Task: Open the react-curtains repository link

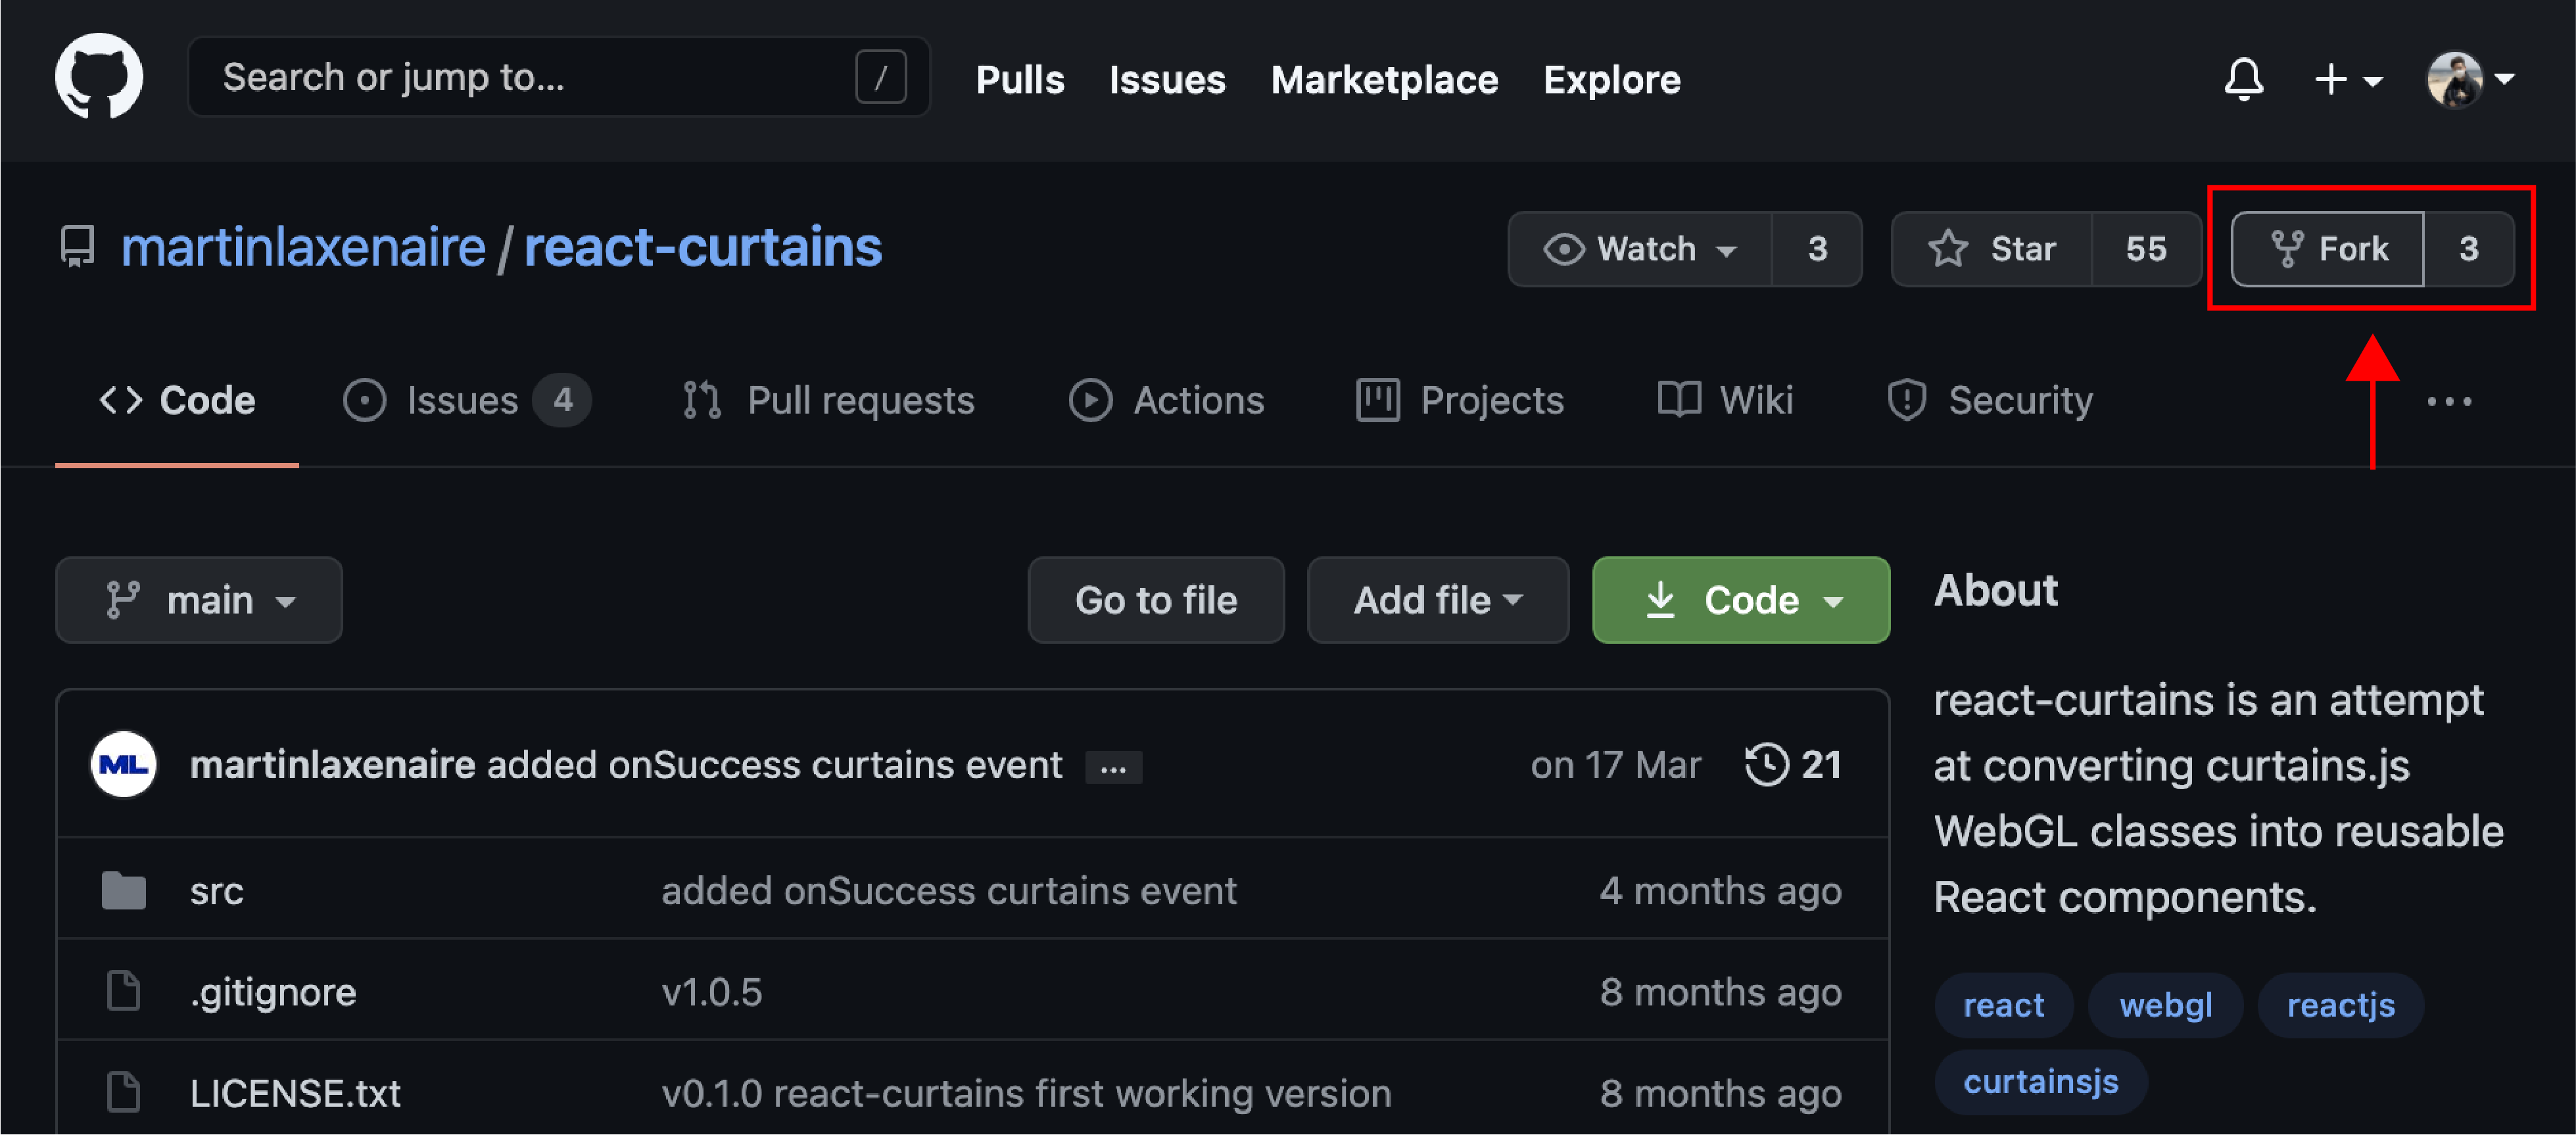Action: coord(702,247)
